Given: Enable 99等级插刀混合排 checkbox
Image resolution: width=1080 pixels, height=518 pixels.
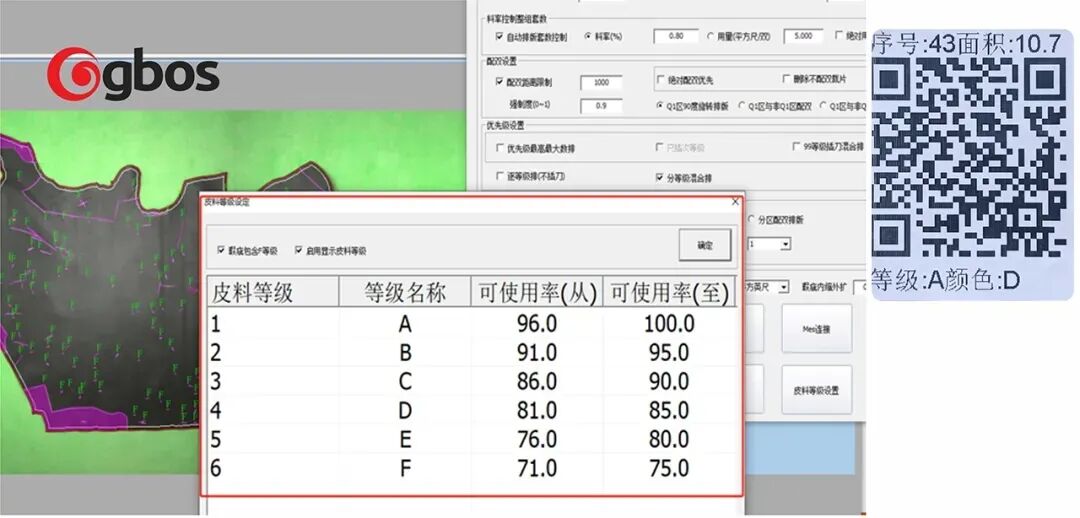Looking at the screenshot, I should pyautogui.click(x=797, y=147).
